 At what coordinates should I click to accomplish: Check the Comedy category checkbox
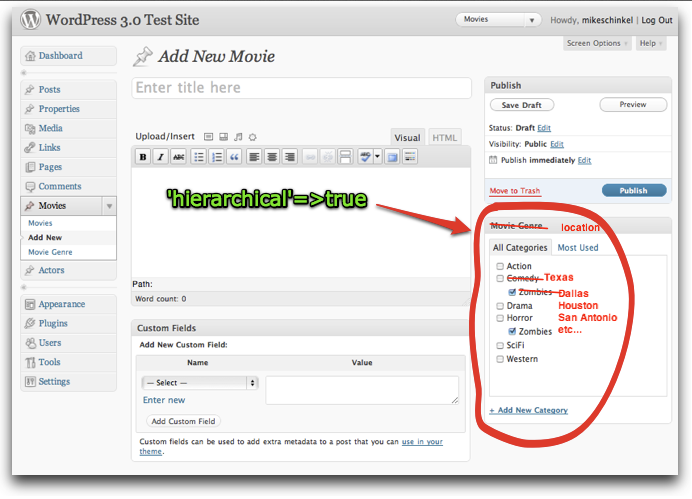tap(500, 279)
